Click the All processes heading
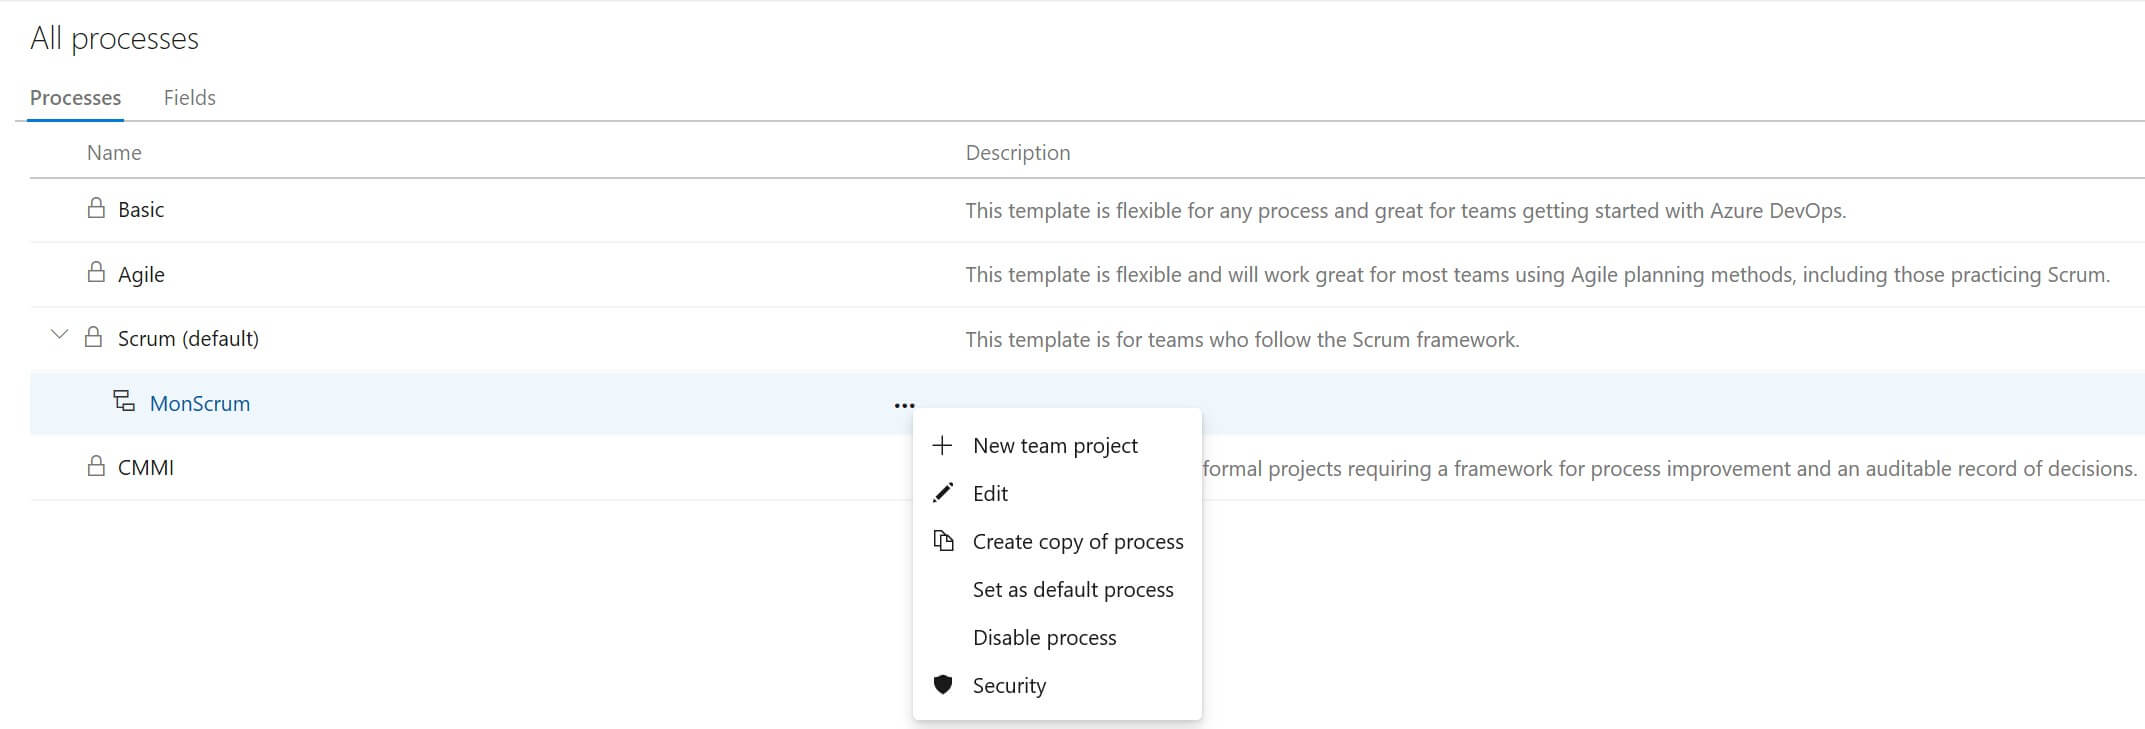 coord(114,38)
